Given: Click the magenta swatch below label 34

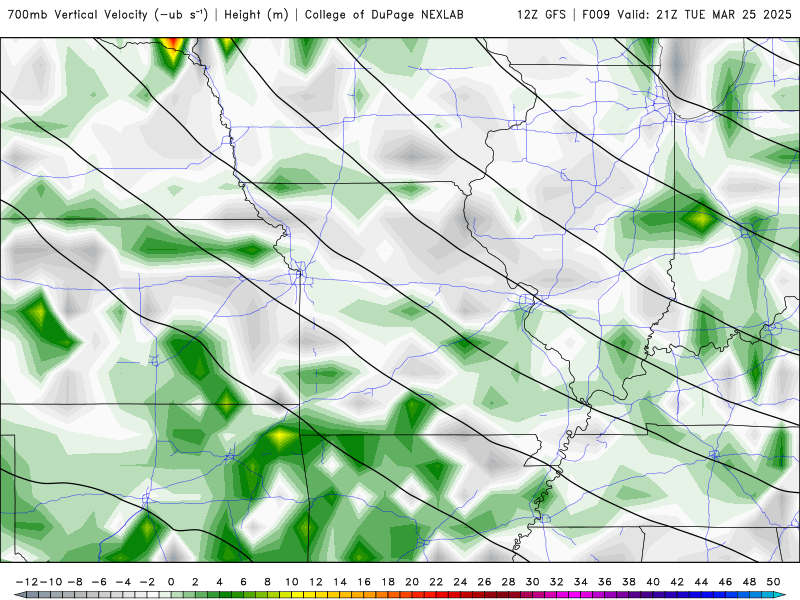Looking at the screenshot, I should click(x=584, y=595).
